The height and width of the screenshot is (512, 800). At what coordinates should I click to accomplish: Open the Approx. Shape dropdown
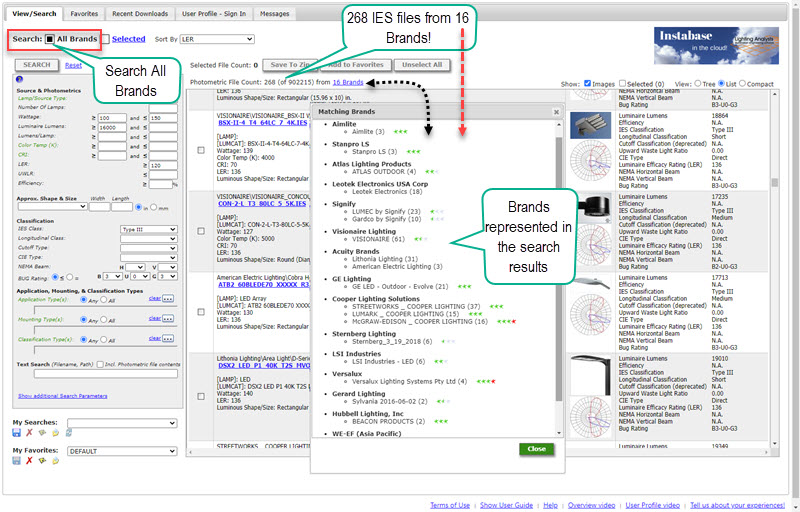tap(52, 207)
